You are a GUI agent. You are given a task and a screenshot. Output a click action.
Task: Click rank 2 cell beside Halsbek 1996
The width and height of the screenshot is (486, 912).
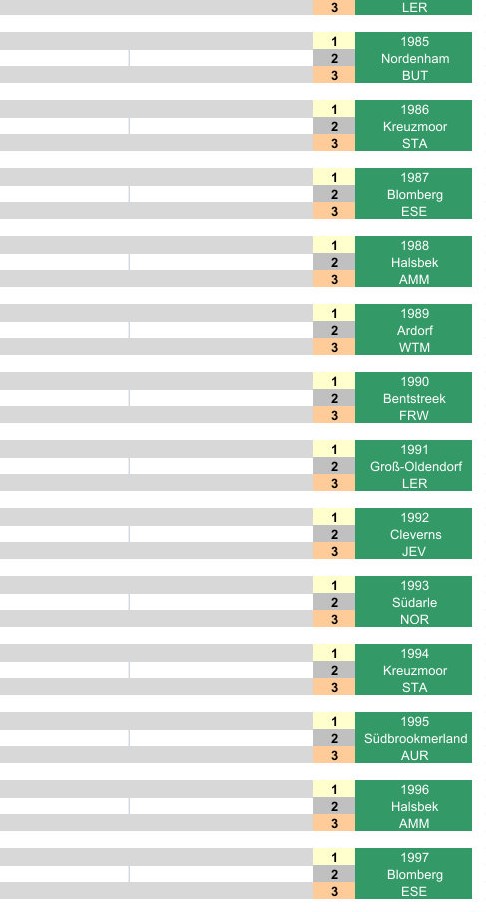click(334, 807)
